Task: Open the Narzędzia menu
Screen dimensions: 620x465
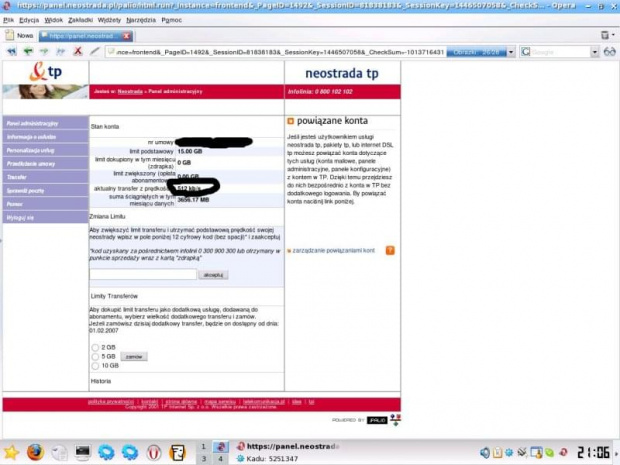Action: tap(141, 20)
